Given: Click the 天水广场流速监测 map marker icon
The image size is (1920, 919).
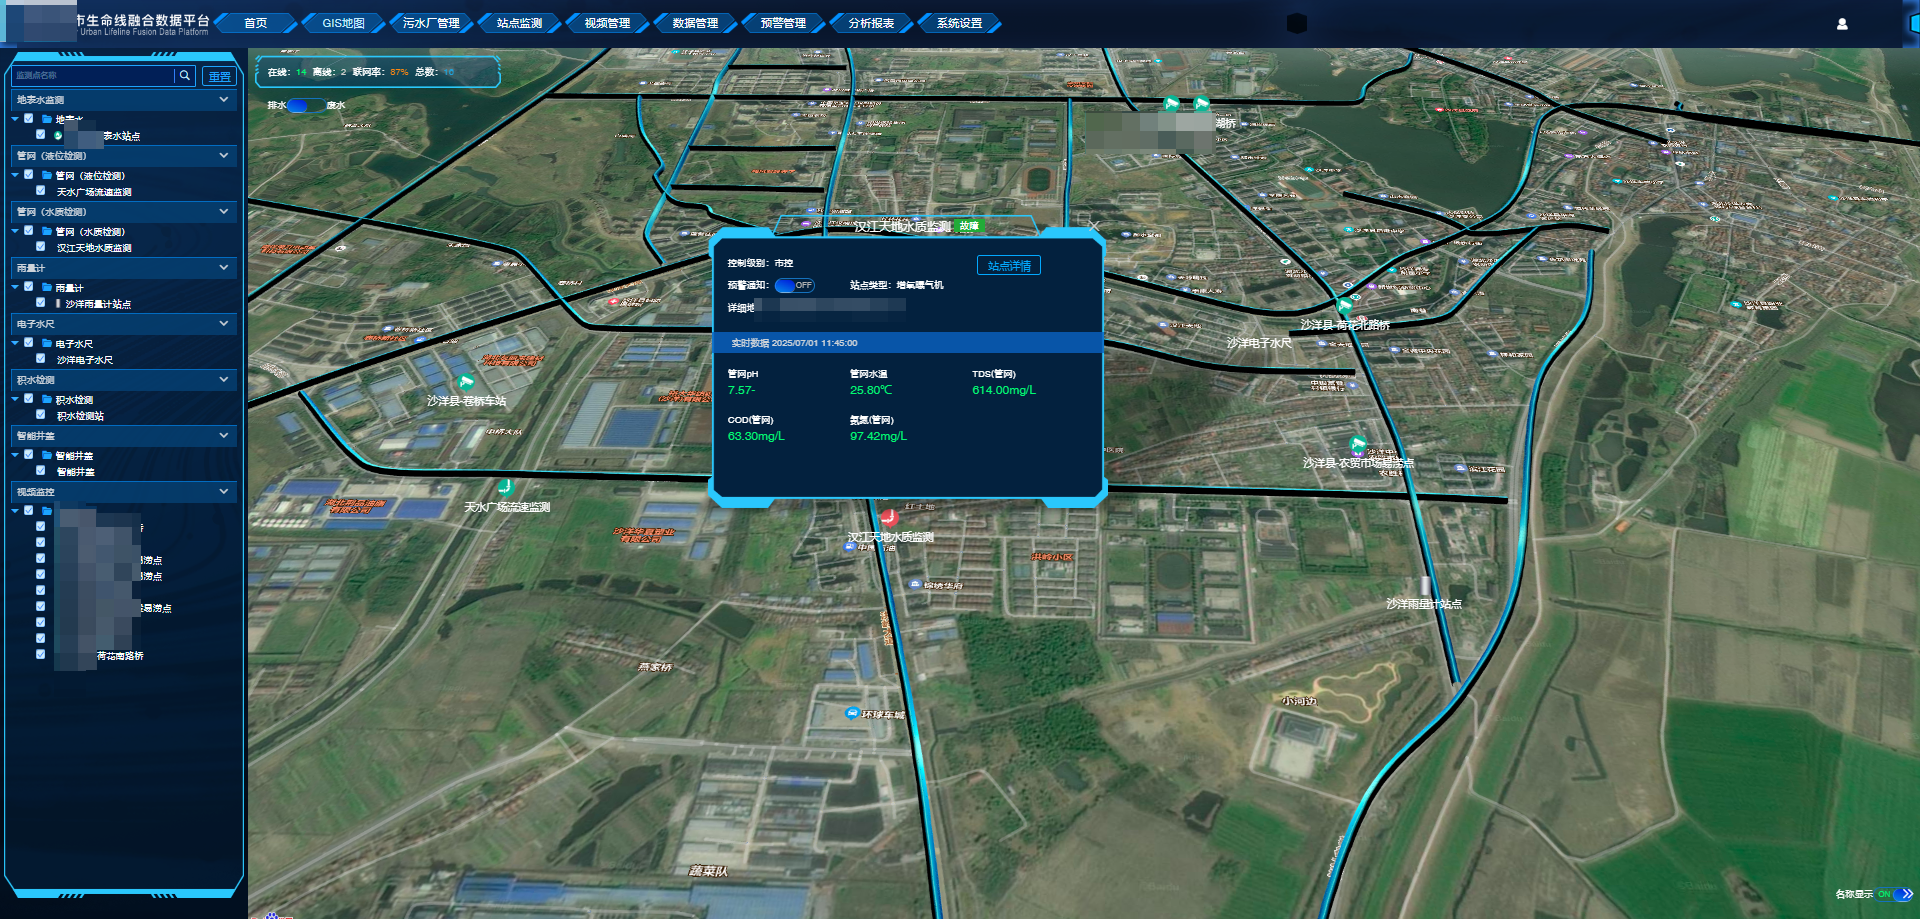Looking at the screenshot, I should click(x=506, y=487).
